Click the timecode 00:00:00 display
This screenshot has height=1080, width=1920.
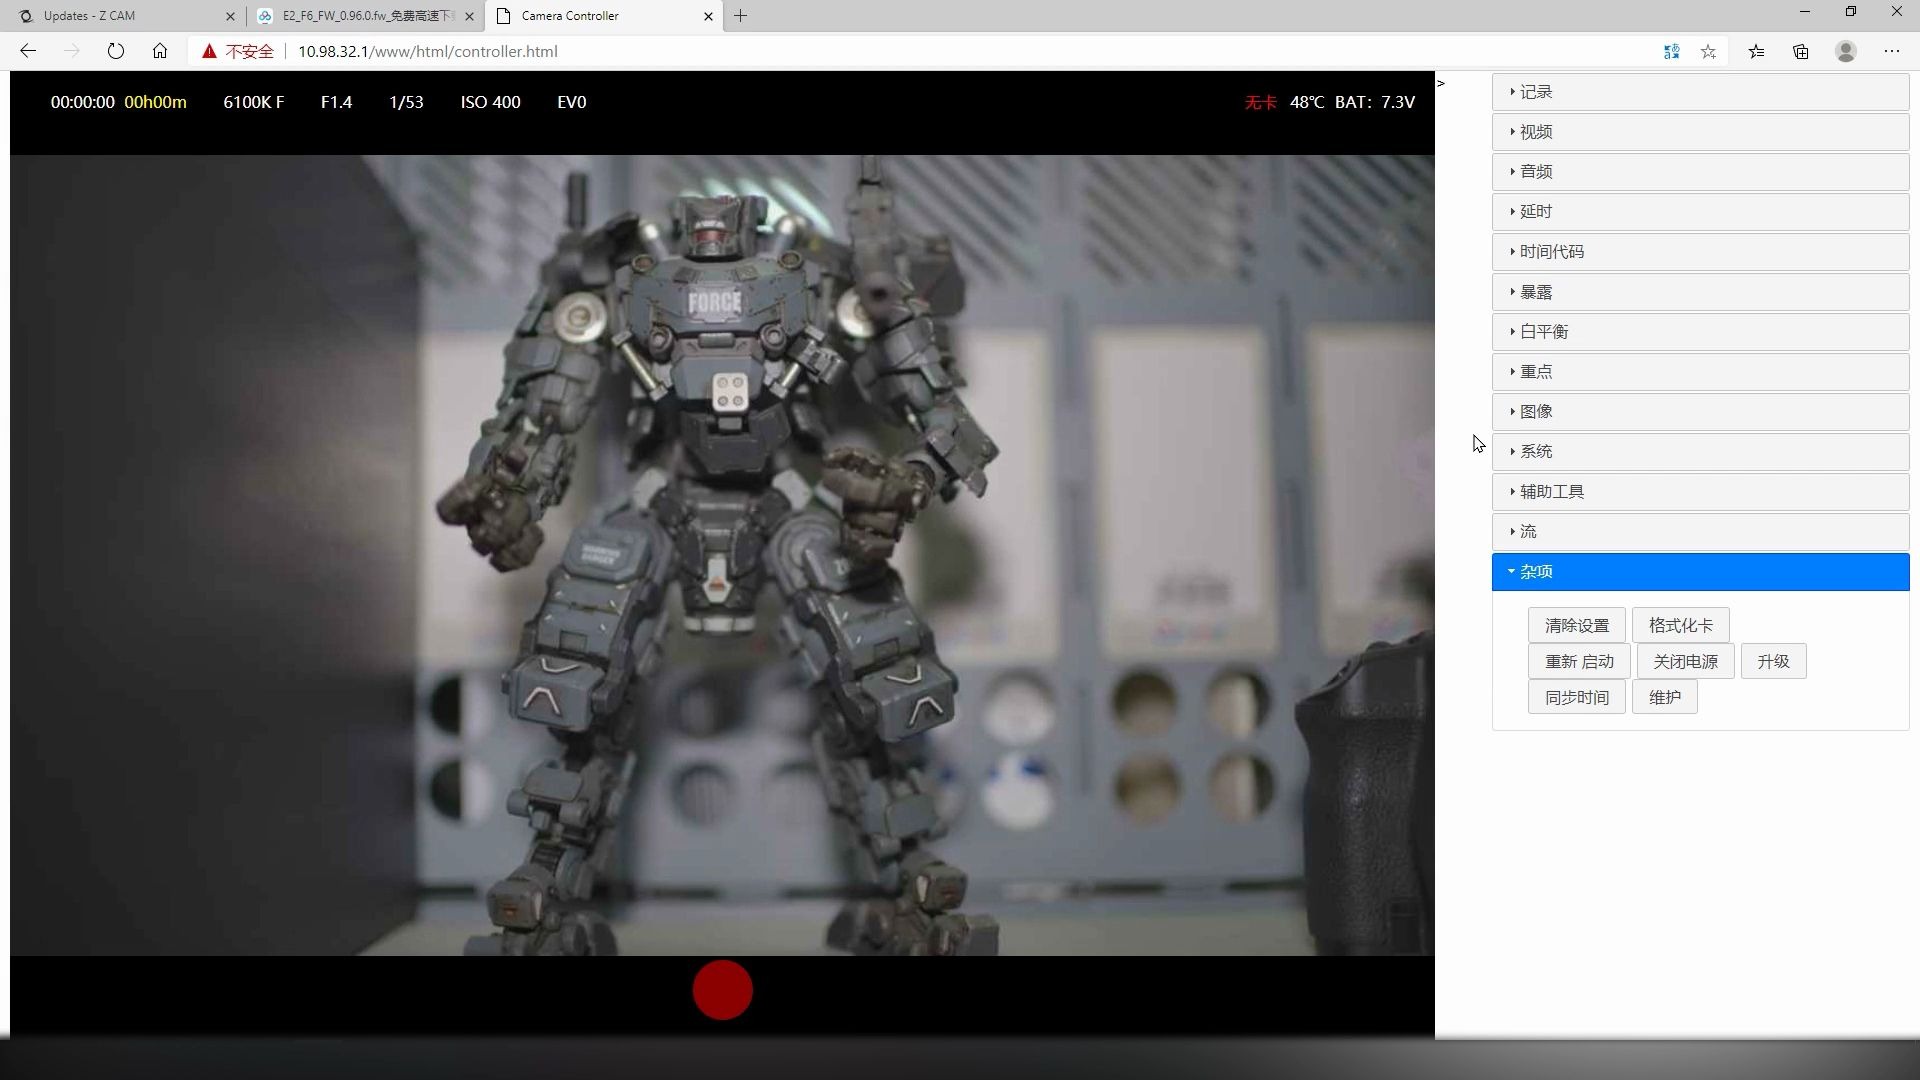point(82,101)
